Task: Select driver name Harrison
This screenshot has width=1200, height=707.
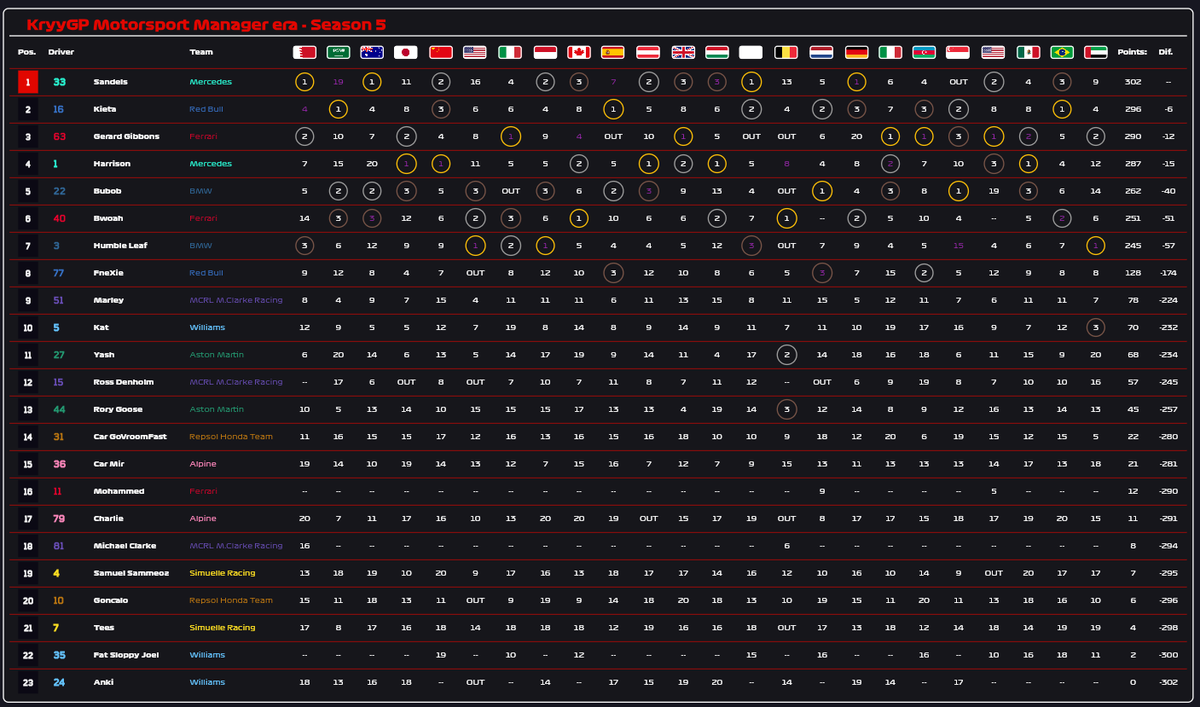Action: pos(112,164)
